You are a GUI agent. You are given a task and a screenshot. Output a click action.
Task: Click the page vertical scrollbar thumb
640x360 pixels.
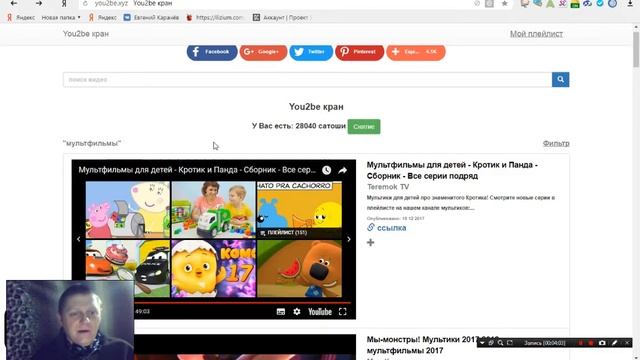click(636, 49)
